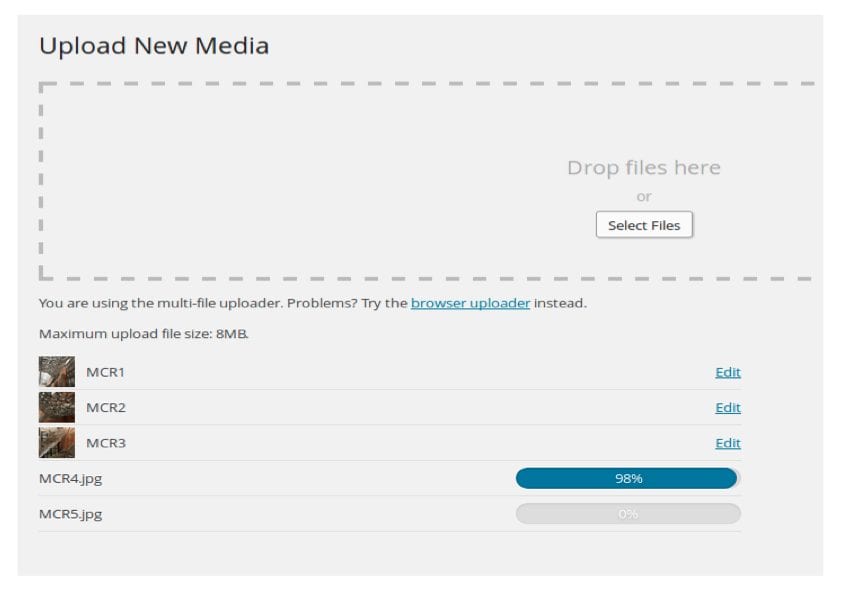This screenshot has width=852, height=590.
Task: Click the MCR2 file title
Action: pyautogui.click(x=106, y=407)
